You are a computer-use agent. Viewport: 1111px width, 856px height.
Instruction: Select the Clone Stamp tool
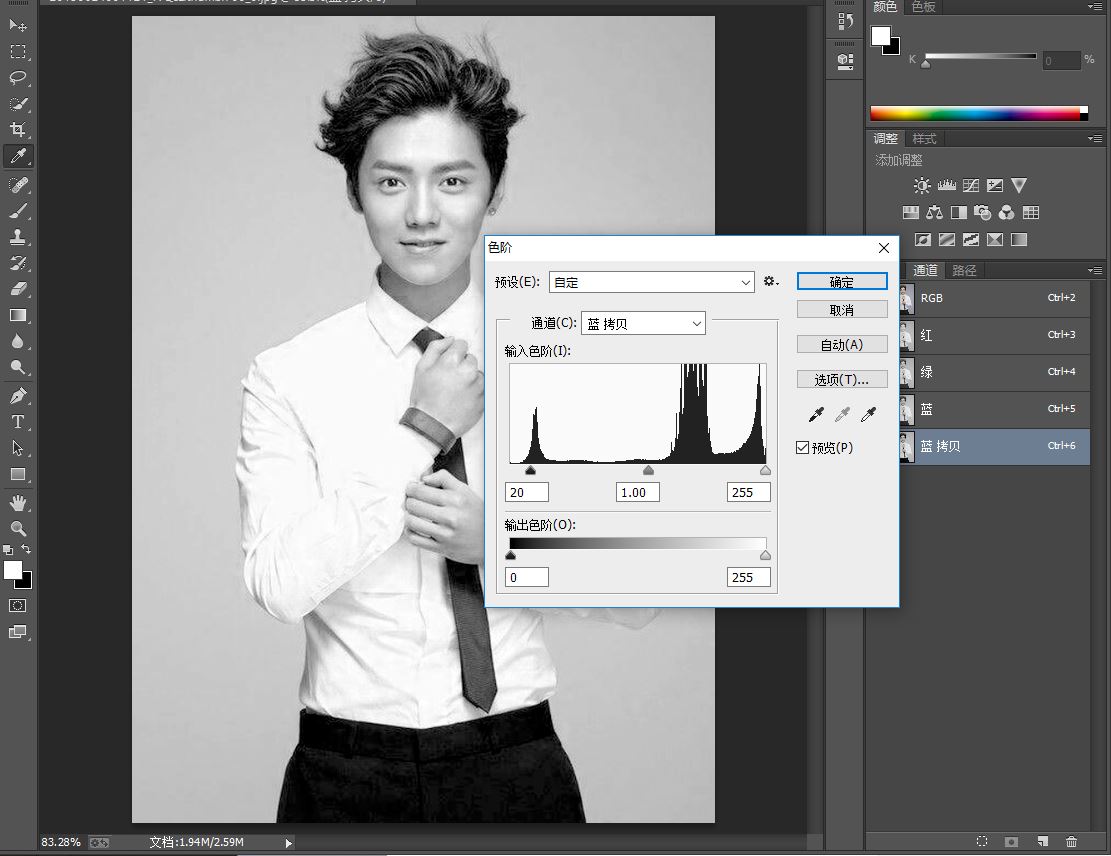point(18,237)
